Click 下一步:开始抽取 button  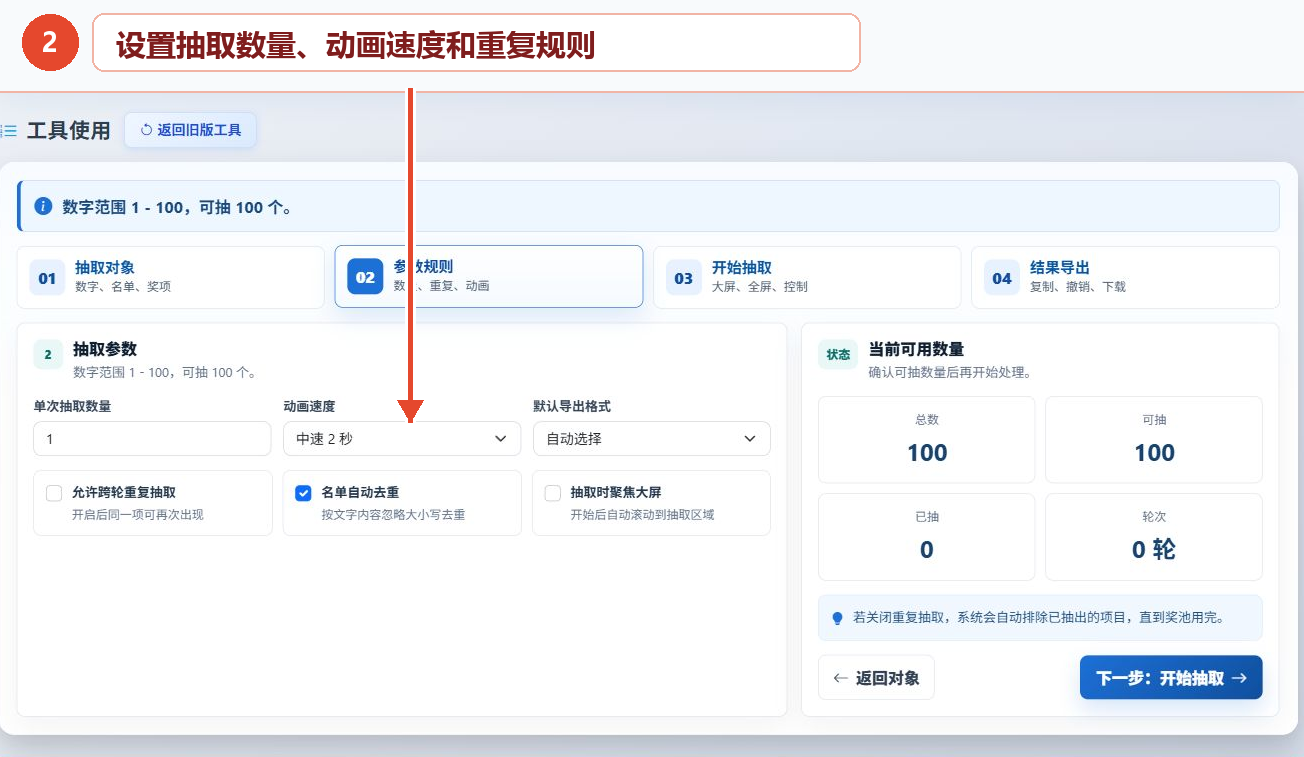tap(1171, 678)
